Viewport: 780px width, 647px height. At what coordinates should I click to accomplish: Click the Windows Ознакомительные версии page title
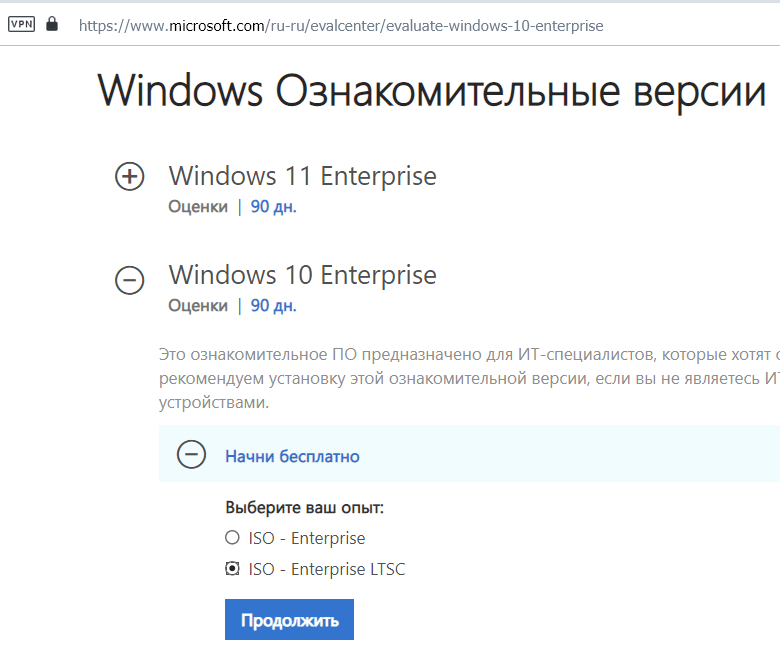pos(431,92)
